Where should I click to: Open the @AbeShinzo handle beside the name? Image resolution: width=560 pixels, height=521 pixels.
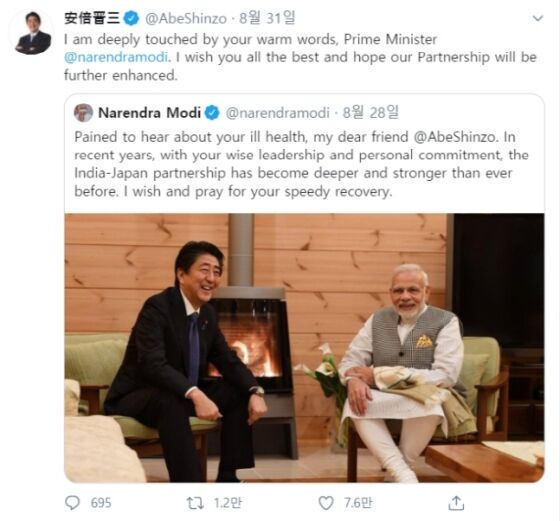(185, 18)
